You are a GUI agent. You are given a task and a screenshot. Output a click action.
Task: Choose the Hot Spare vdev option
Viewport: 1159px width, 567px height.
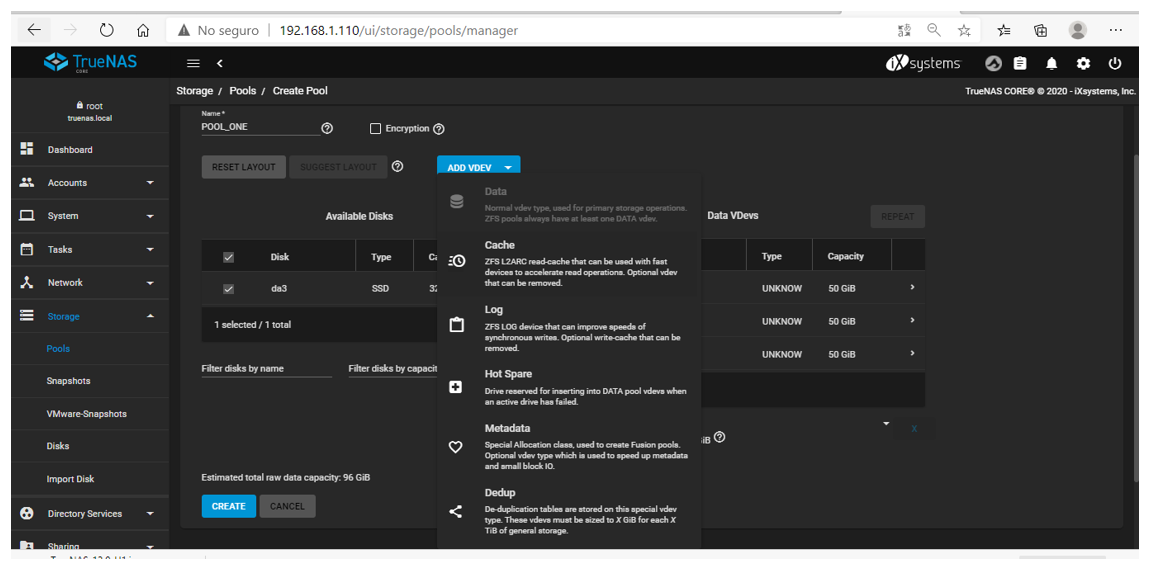tap(568, 388)
